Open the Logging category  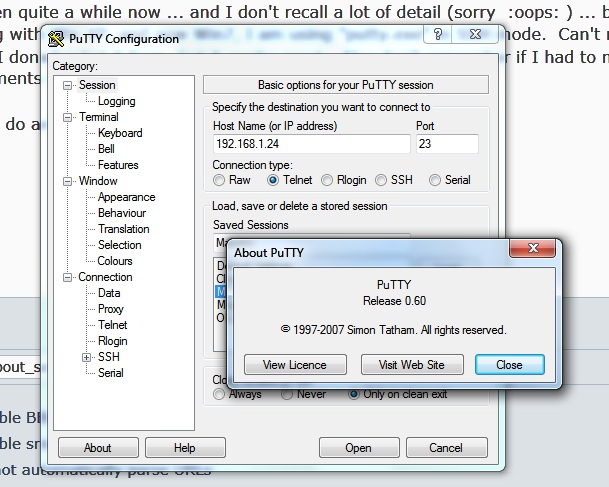click(117, 101)
